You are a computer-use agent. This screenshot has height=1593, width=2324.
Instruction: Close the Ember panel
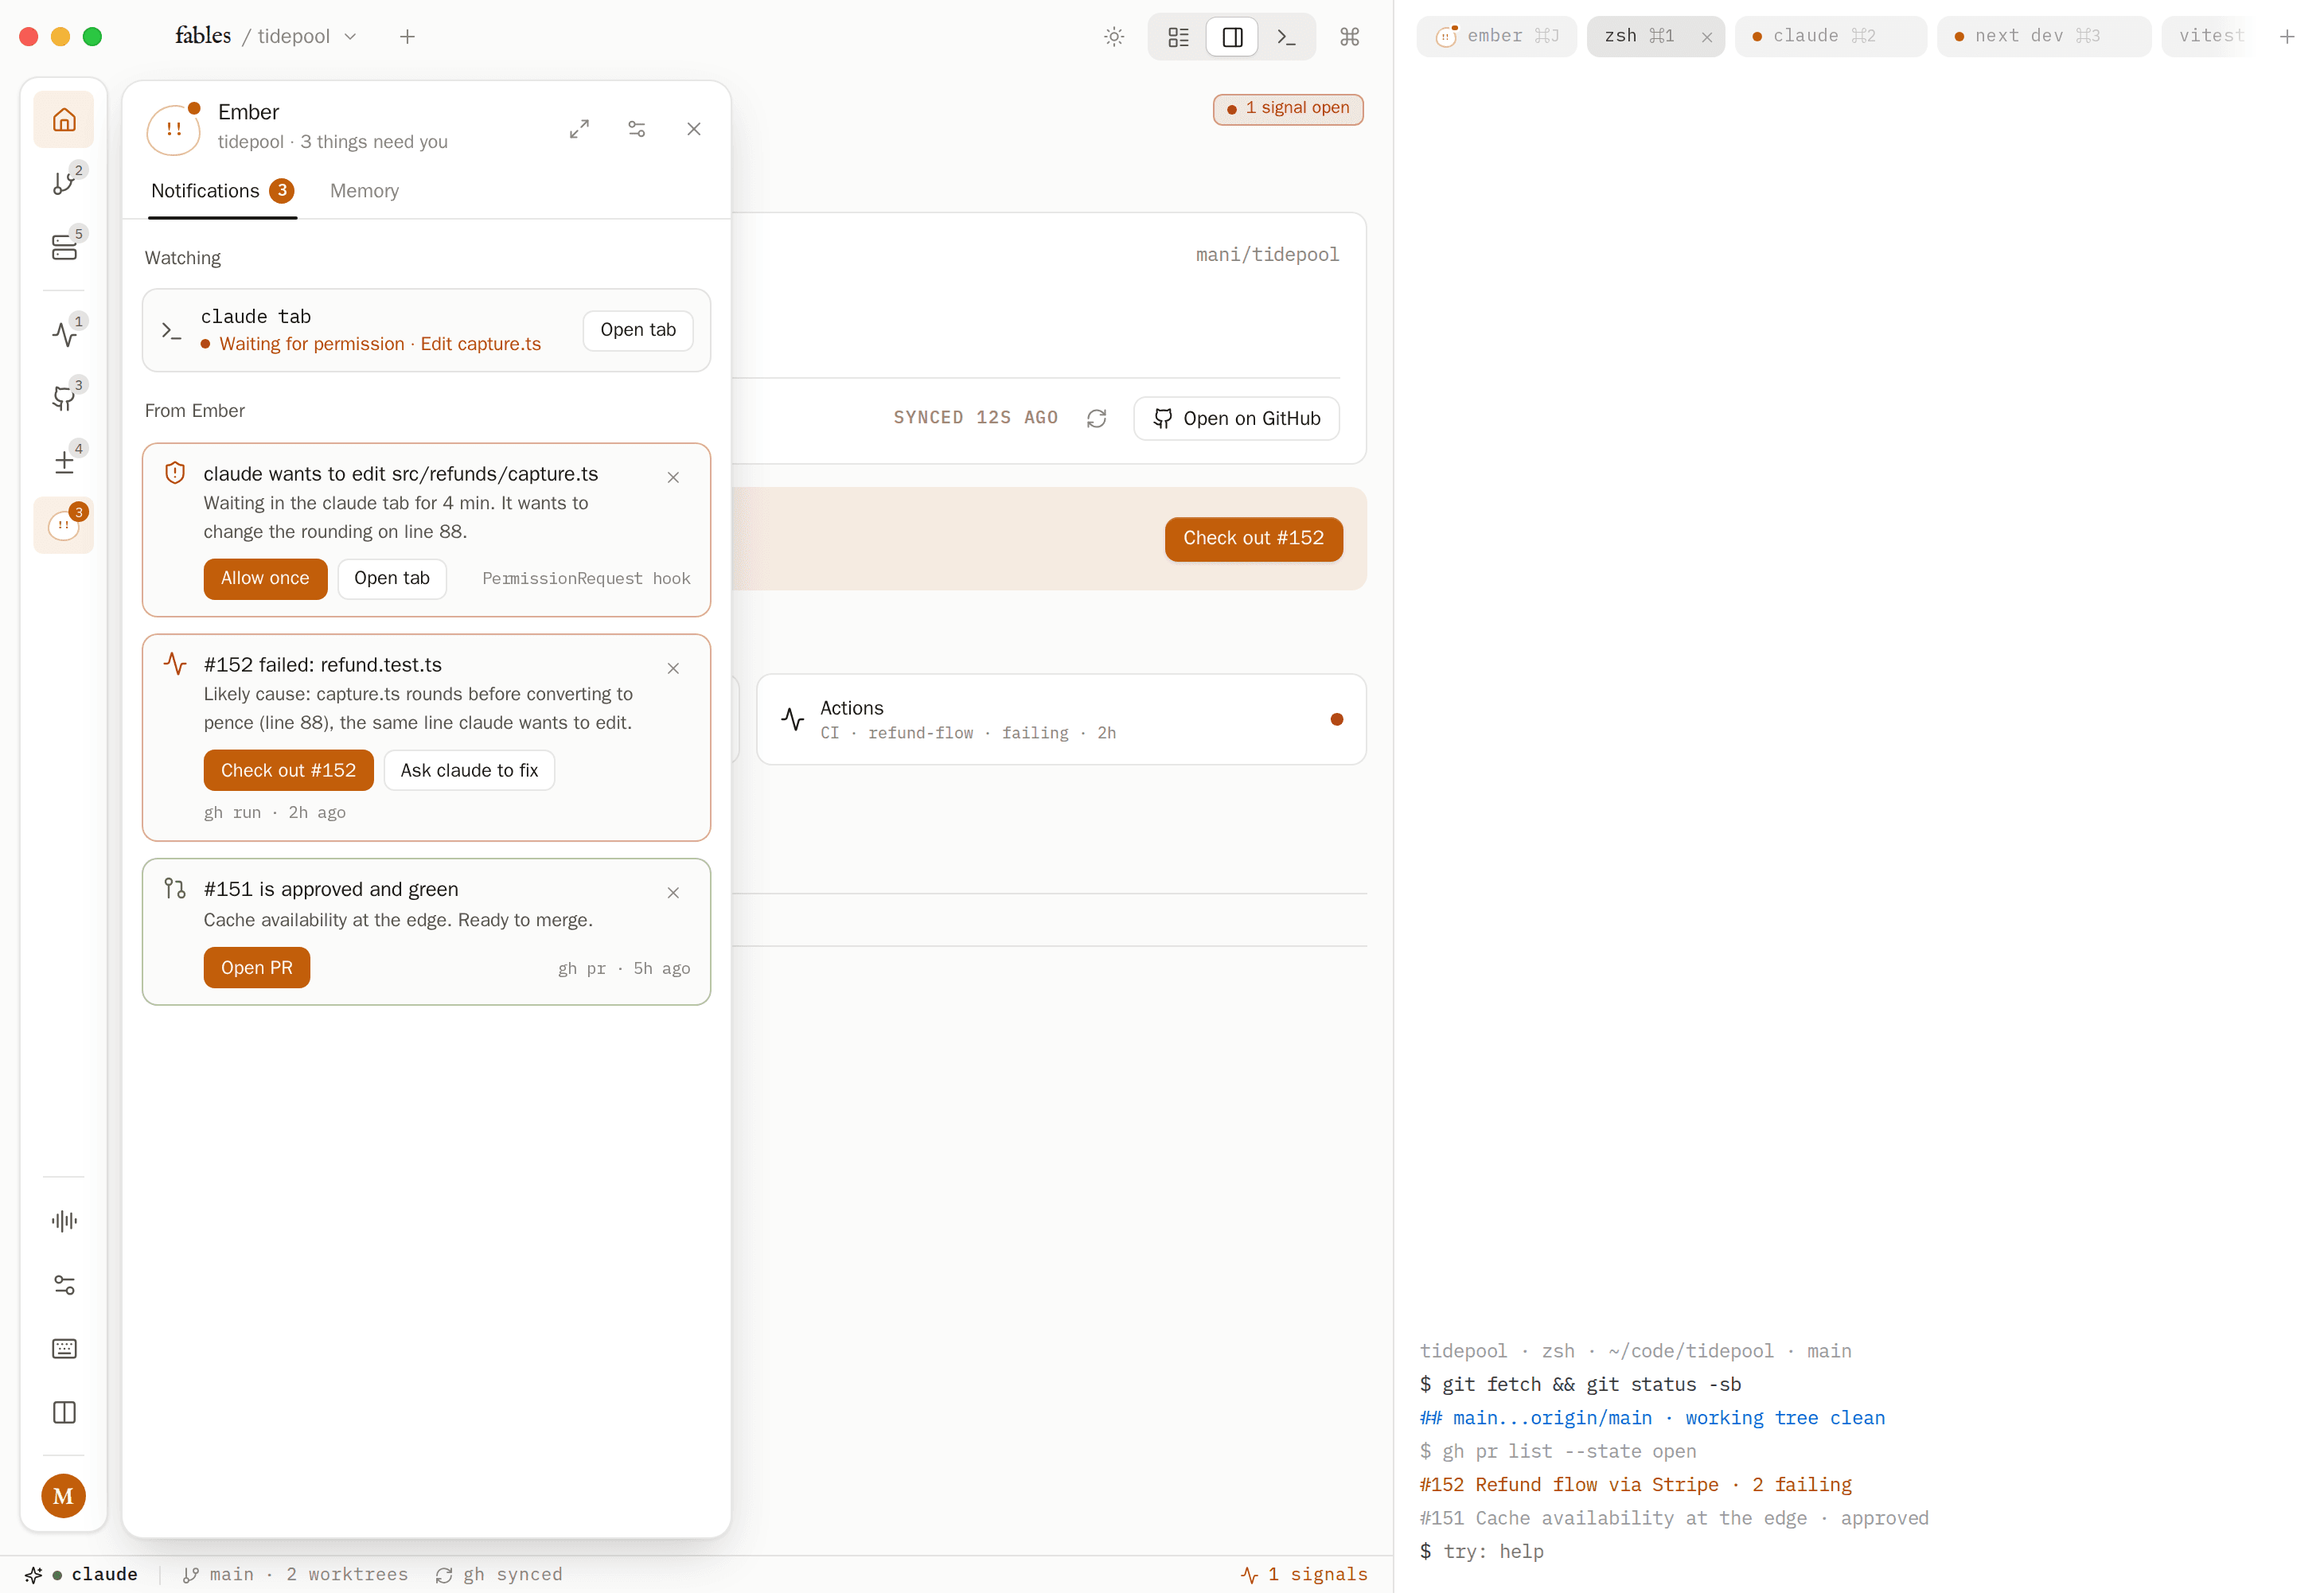694,129
